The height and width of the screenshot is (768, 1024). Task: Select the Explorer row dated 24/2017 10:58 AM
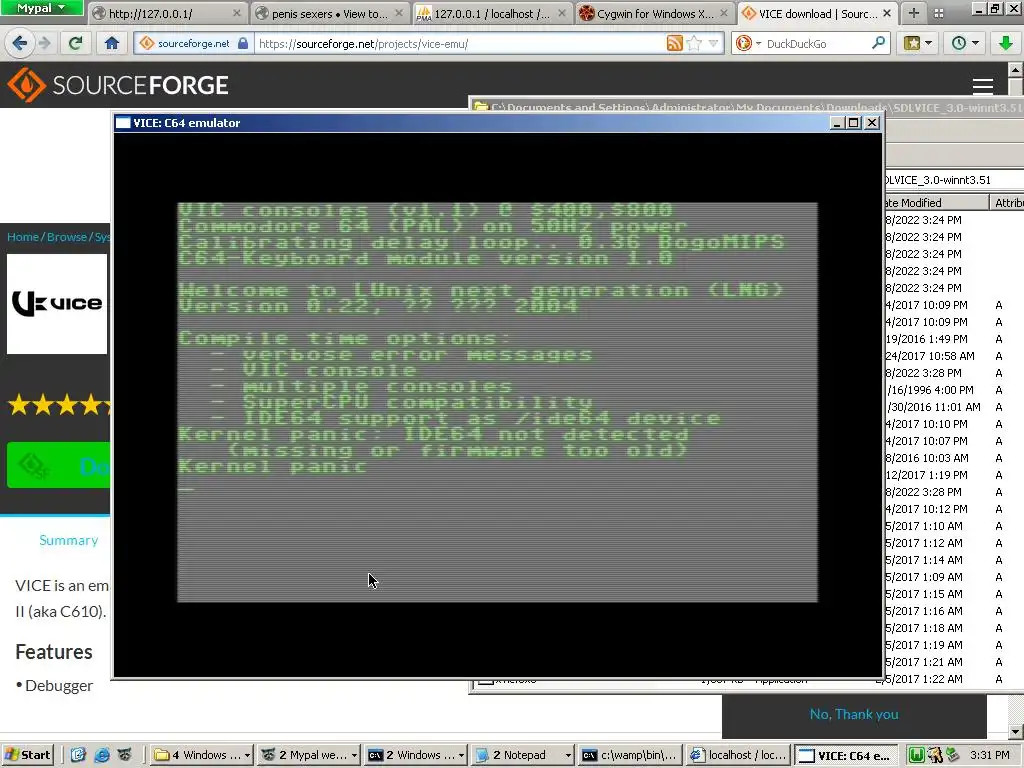click(954, 356)
